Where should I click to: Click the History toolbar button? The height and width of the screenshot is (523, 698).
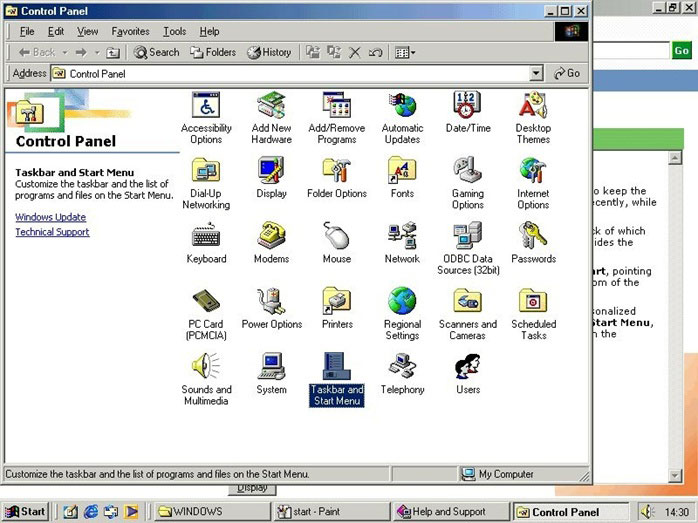coord(269,53)
